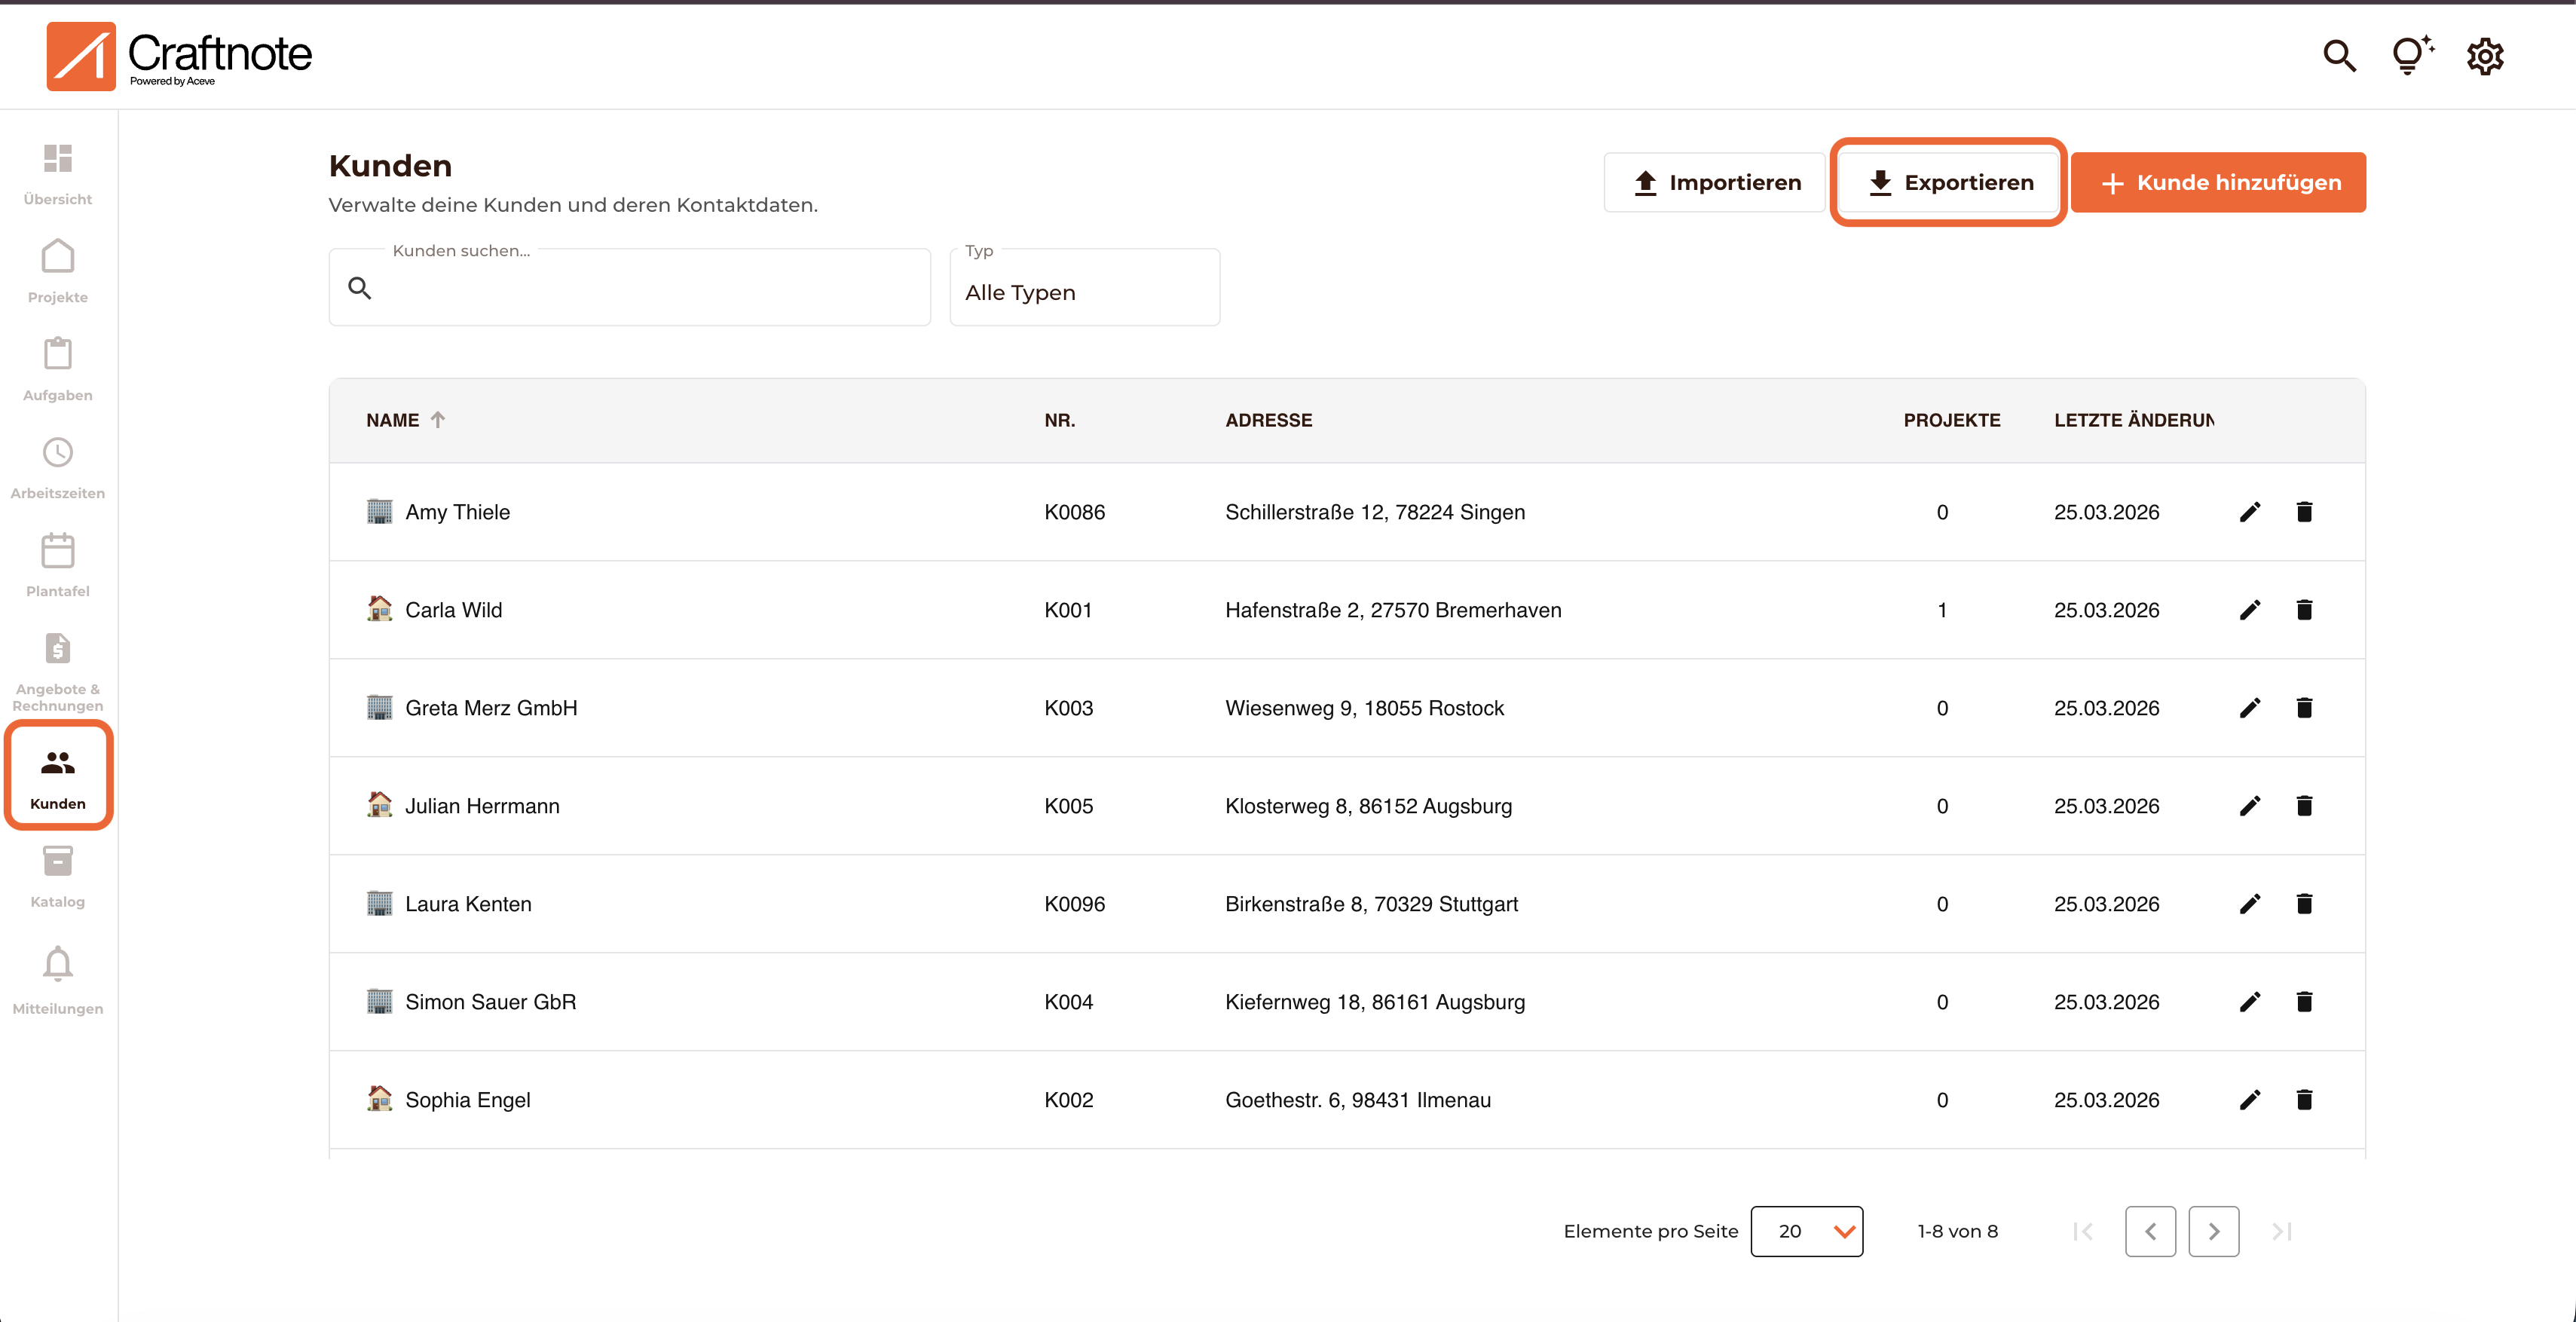Open settings gear icon
The width and height of the screenshot is (2576, 1322).
(x=2485, y=56)
